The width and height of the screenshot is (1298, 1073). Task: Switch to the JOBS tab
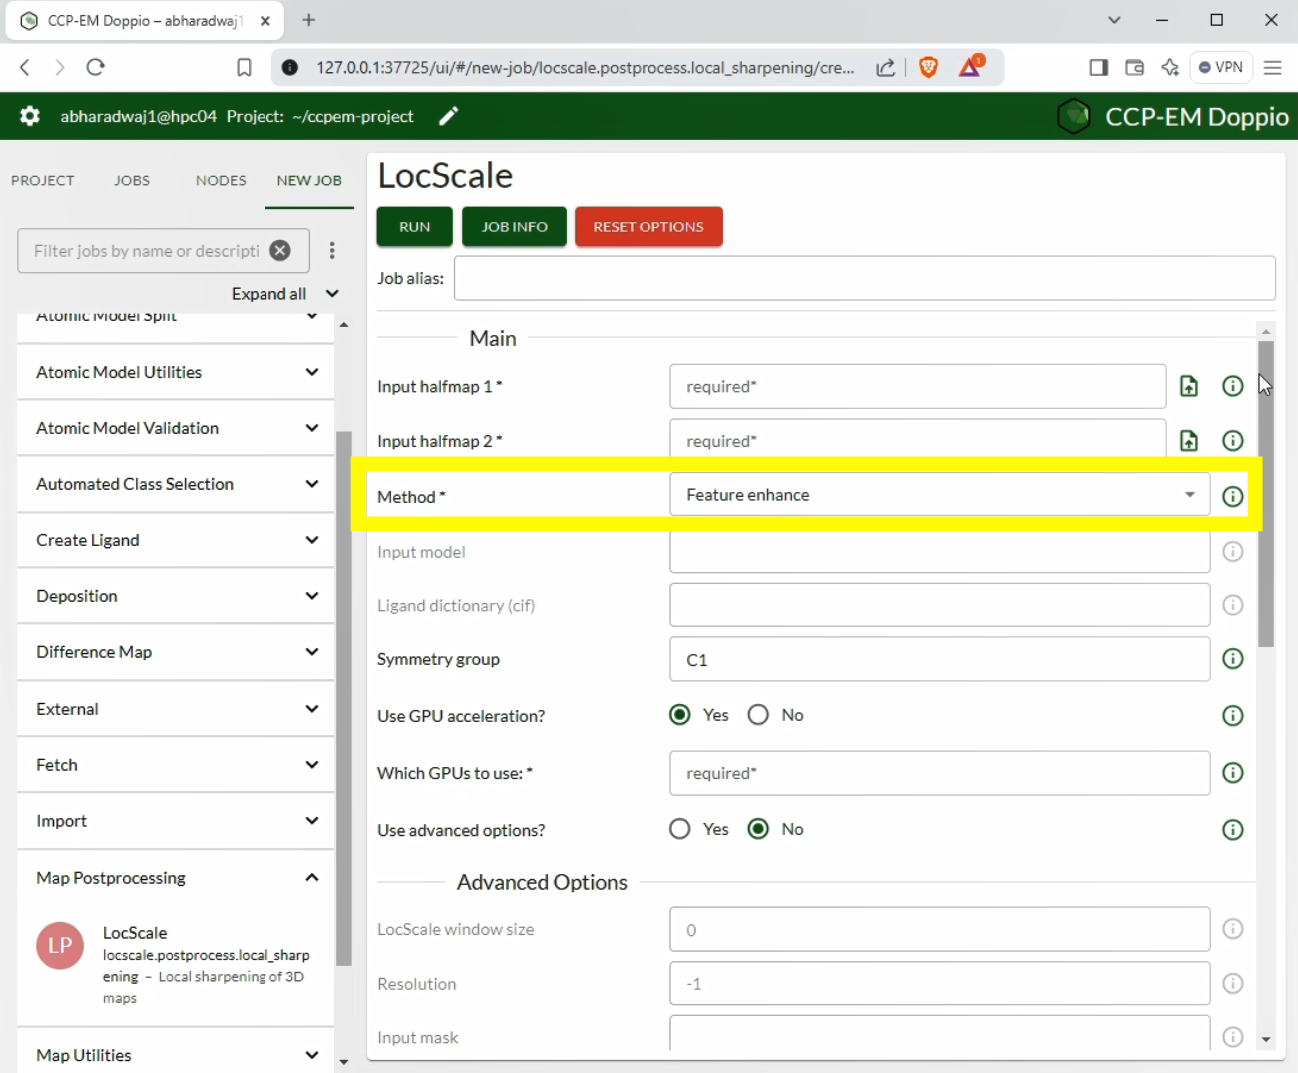coord(132,180)
